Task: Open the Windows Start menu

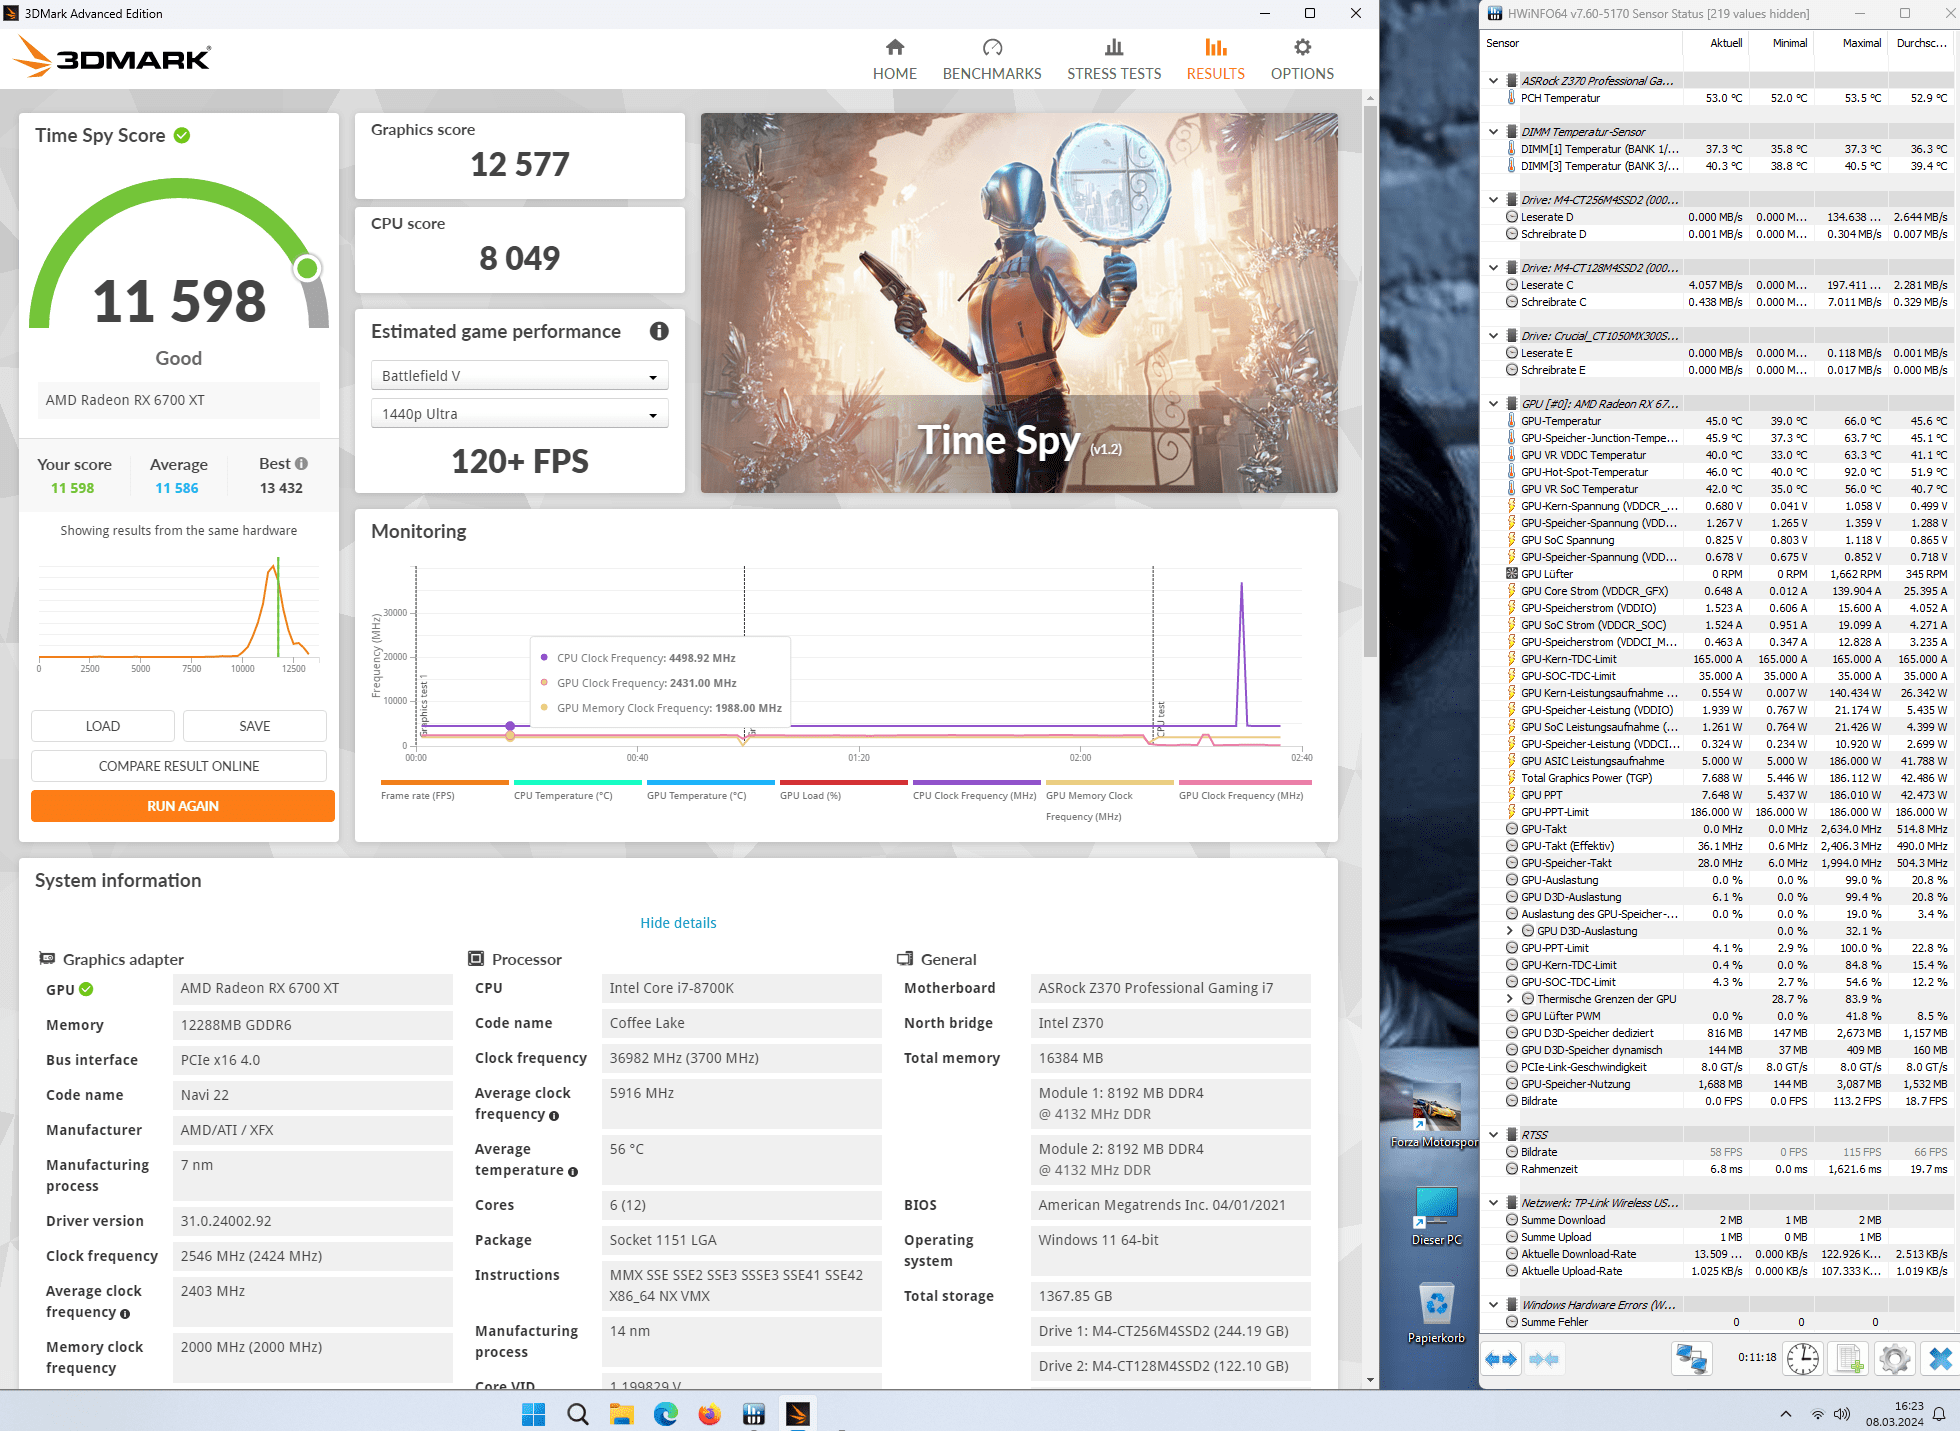Action: pos(533,1413)
